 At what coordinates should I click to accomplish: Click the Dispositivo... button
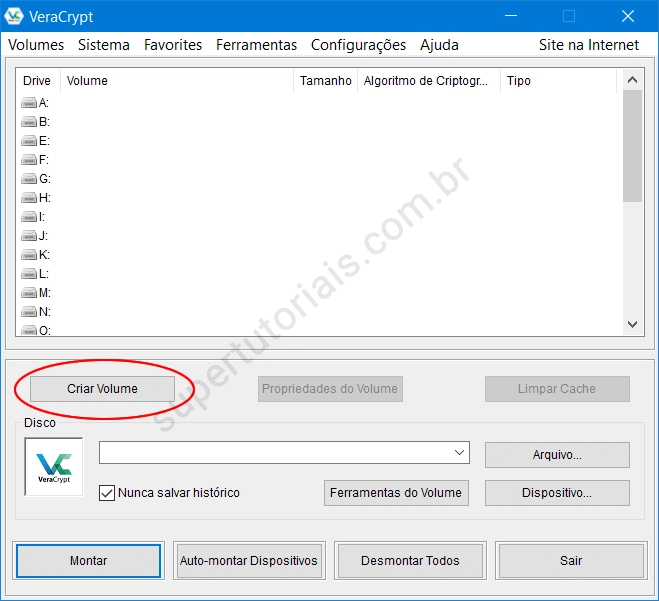557,493
